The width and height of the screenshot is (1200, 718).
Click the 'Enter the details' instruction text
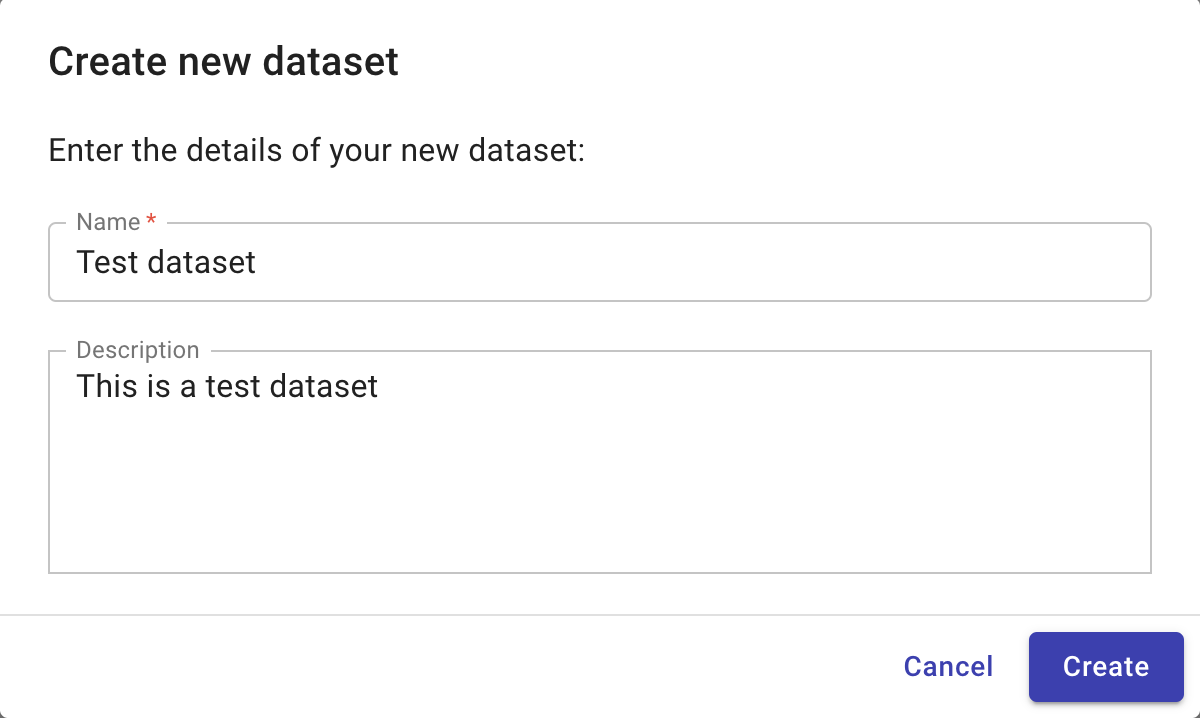pos(316,150)
